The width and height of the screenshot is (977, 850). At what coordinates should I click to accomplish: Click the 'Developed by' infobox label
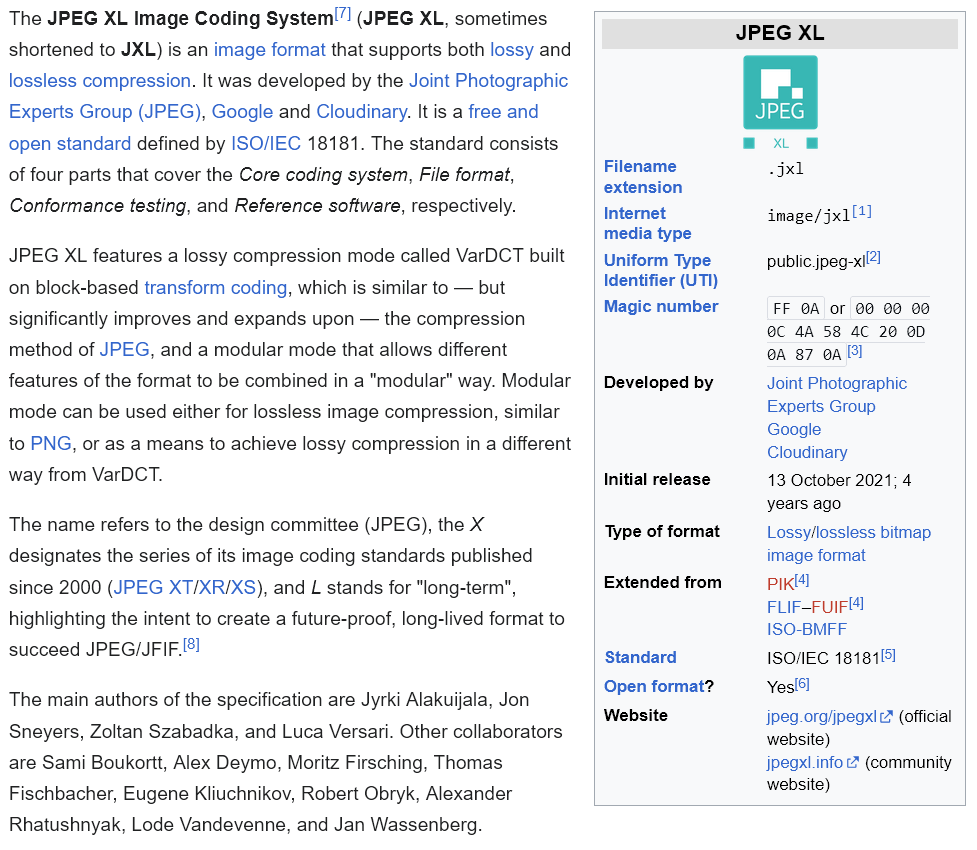658,382
